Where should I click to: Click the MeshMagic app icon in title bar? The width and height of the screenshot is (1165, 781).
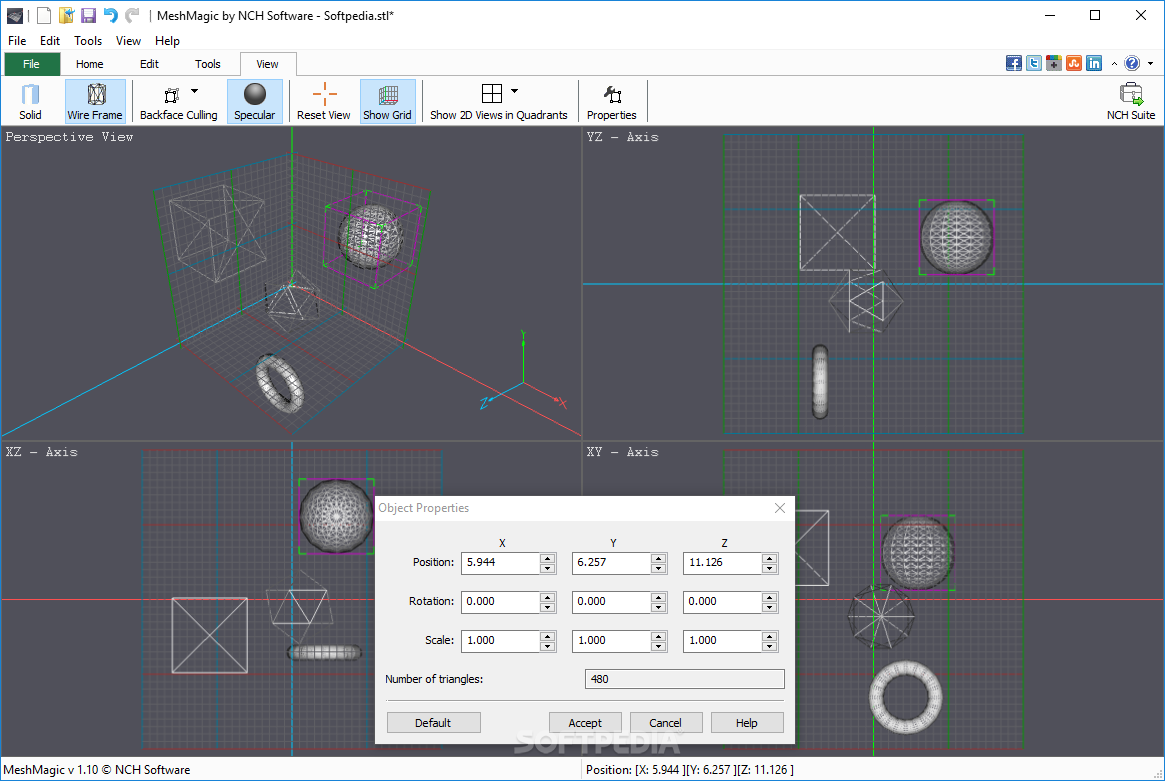[15, 16]
